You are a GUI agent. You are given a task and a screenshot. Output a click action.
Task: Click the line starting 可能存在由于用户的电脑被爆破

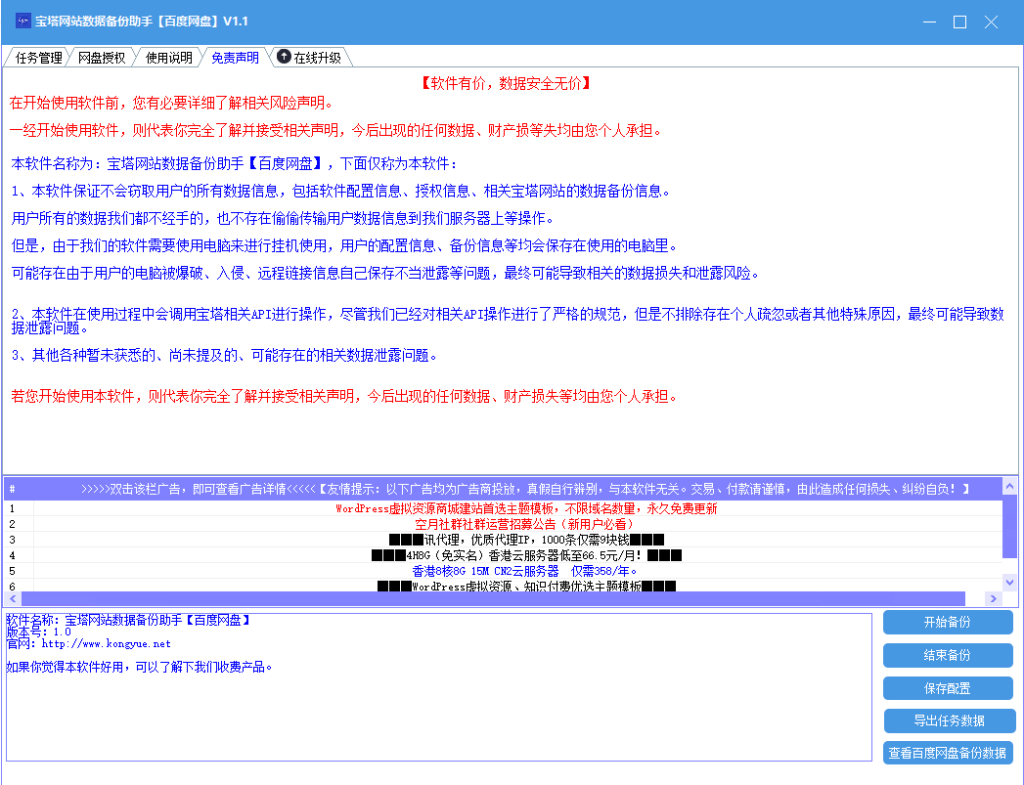[x=387, y=273]
